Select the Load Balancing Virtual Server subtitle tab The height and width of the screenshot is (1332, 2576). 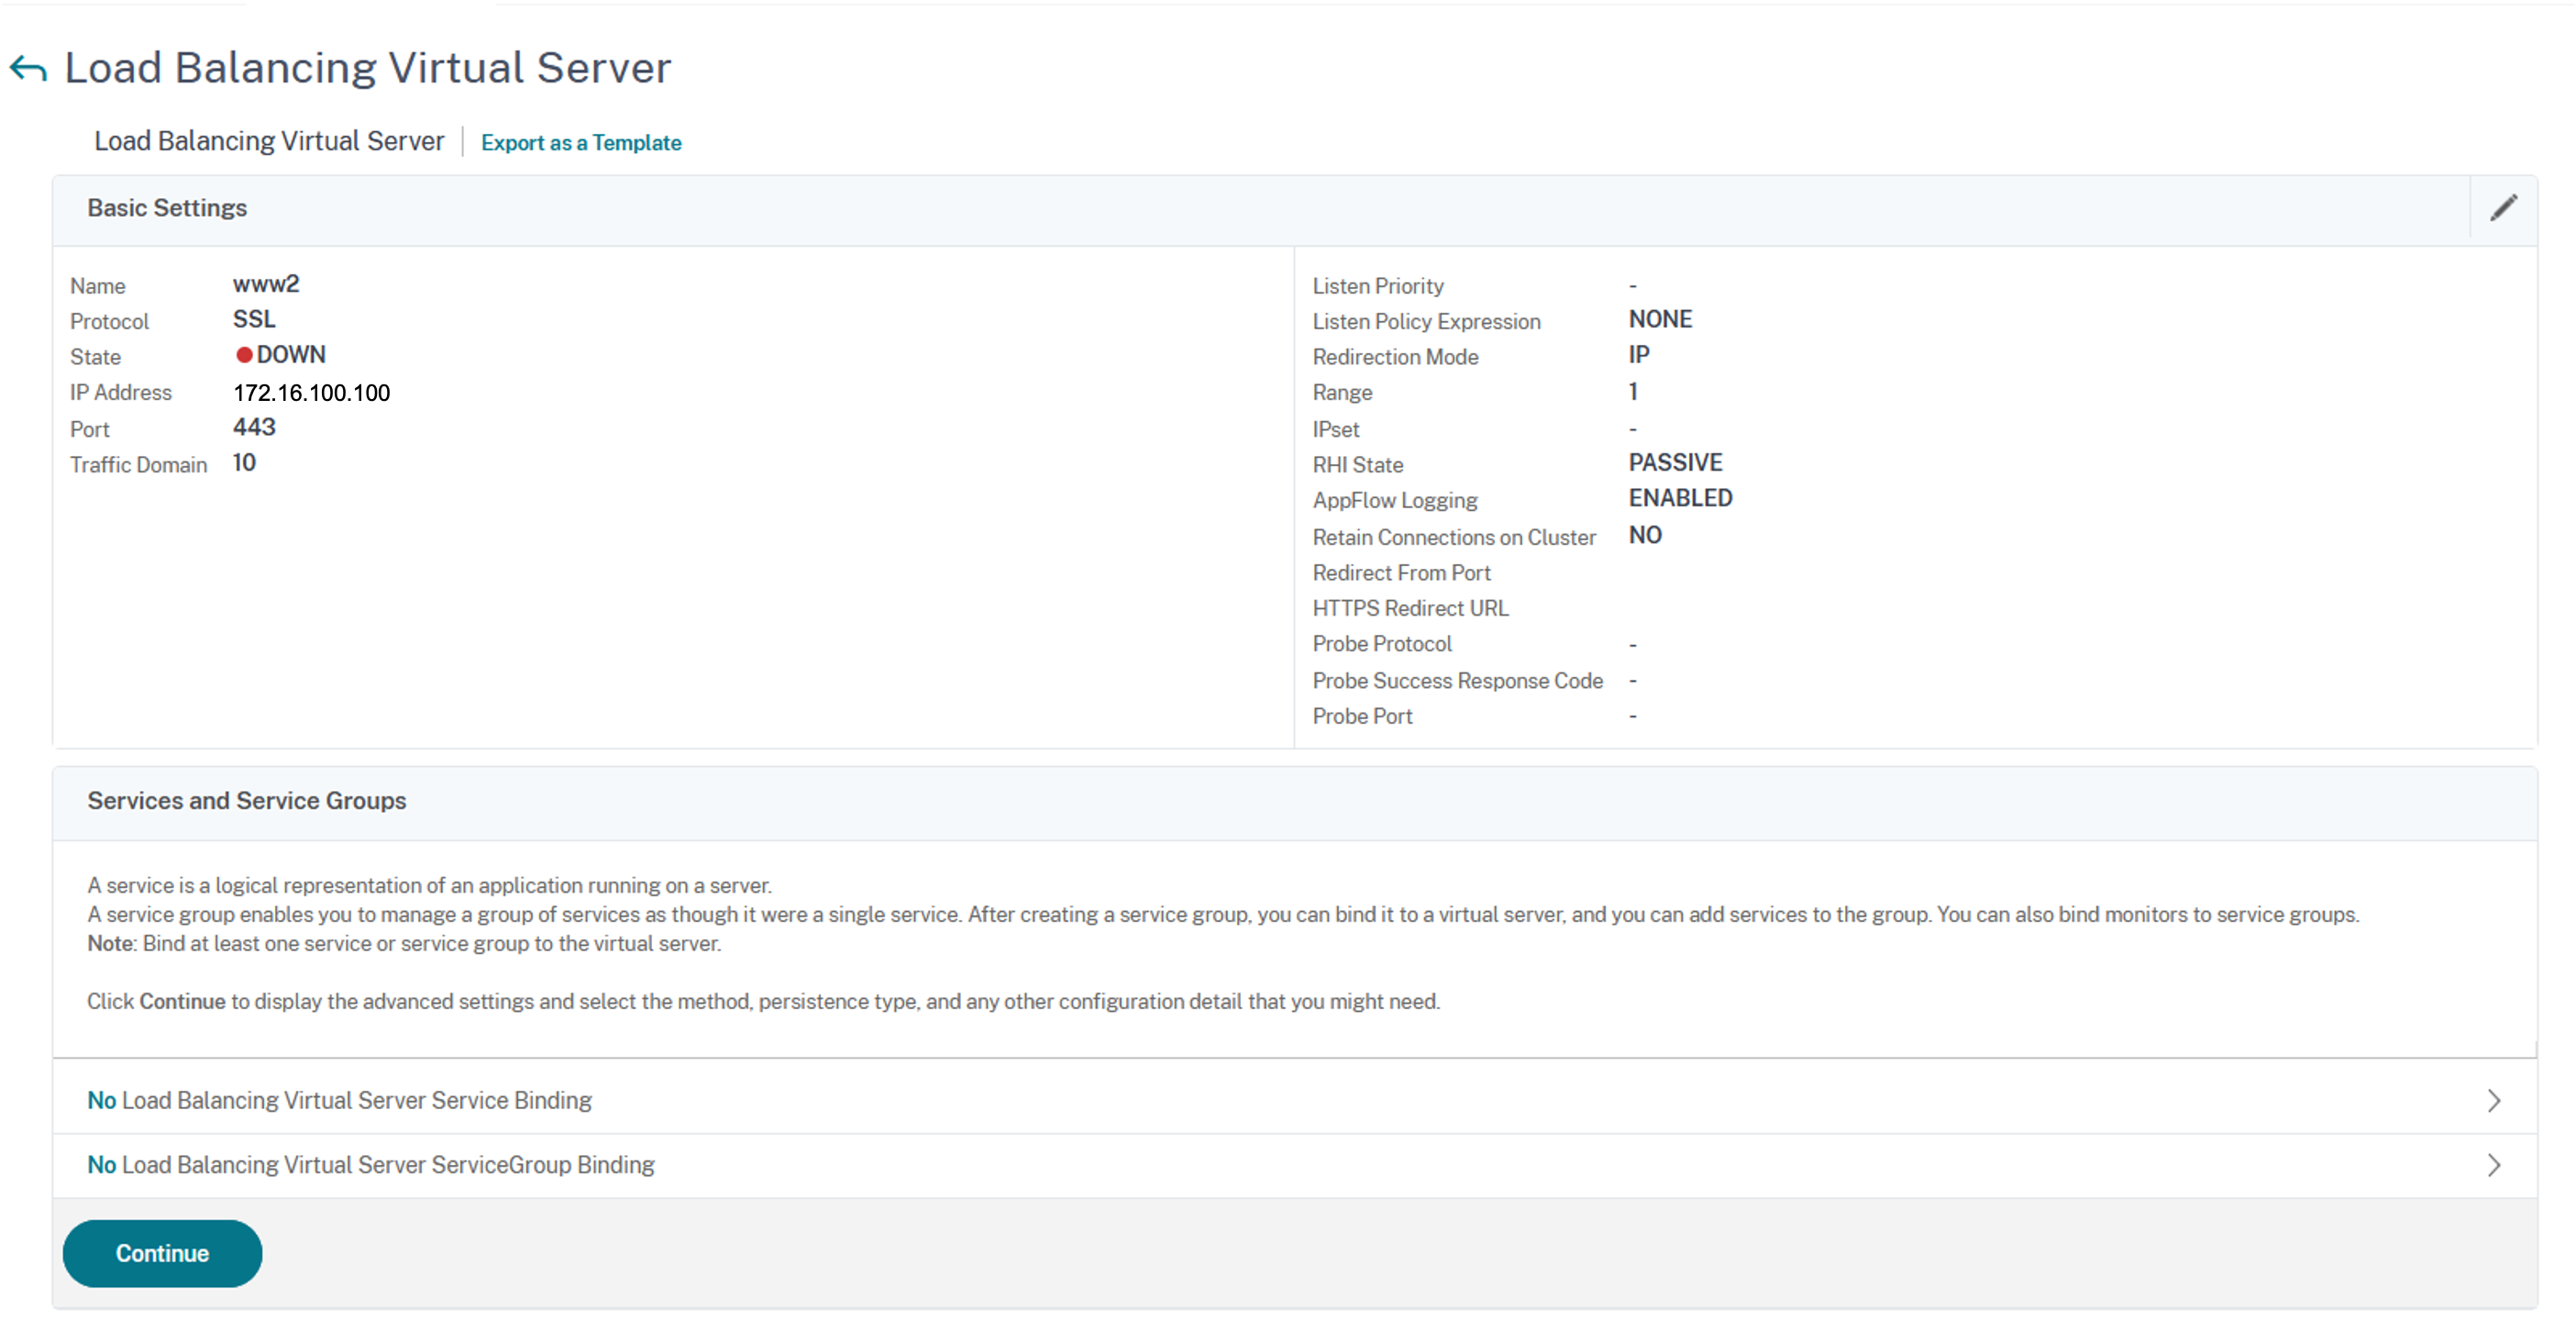coord(269,141)
